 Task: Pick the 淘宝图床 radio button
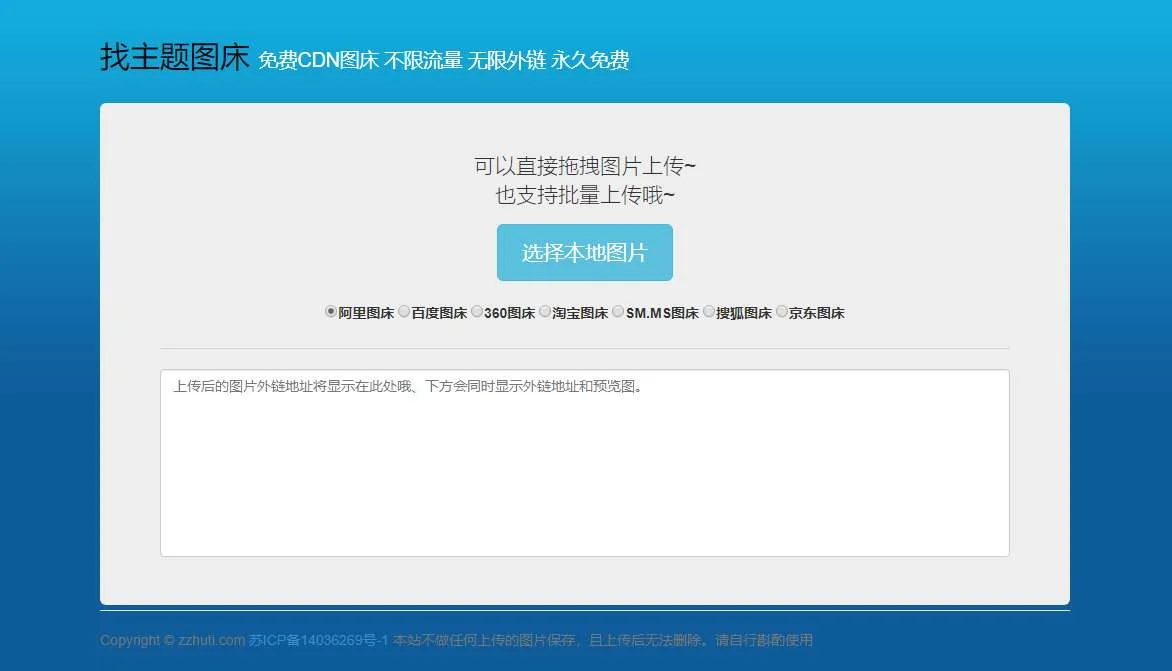pyautogui.click(x=545, y=312)
